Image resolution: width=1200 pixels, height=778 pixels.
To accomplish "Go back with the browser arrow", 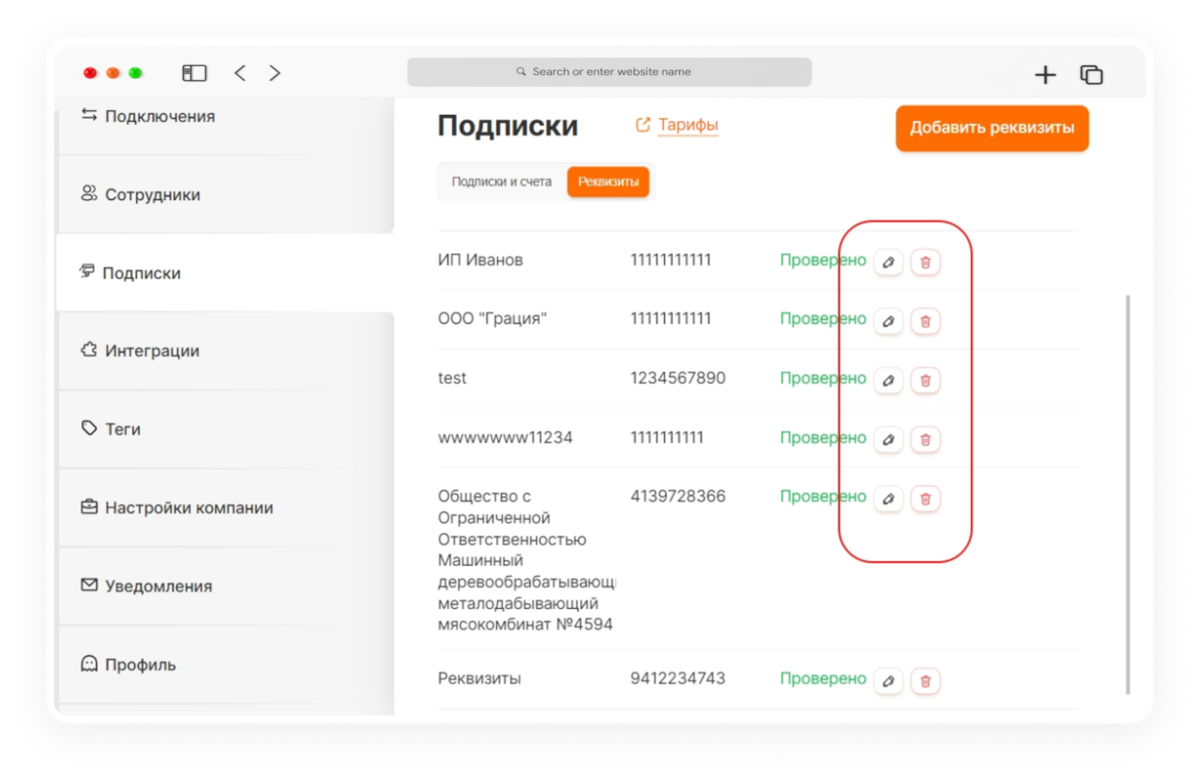I will [240, 73].
